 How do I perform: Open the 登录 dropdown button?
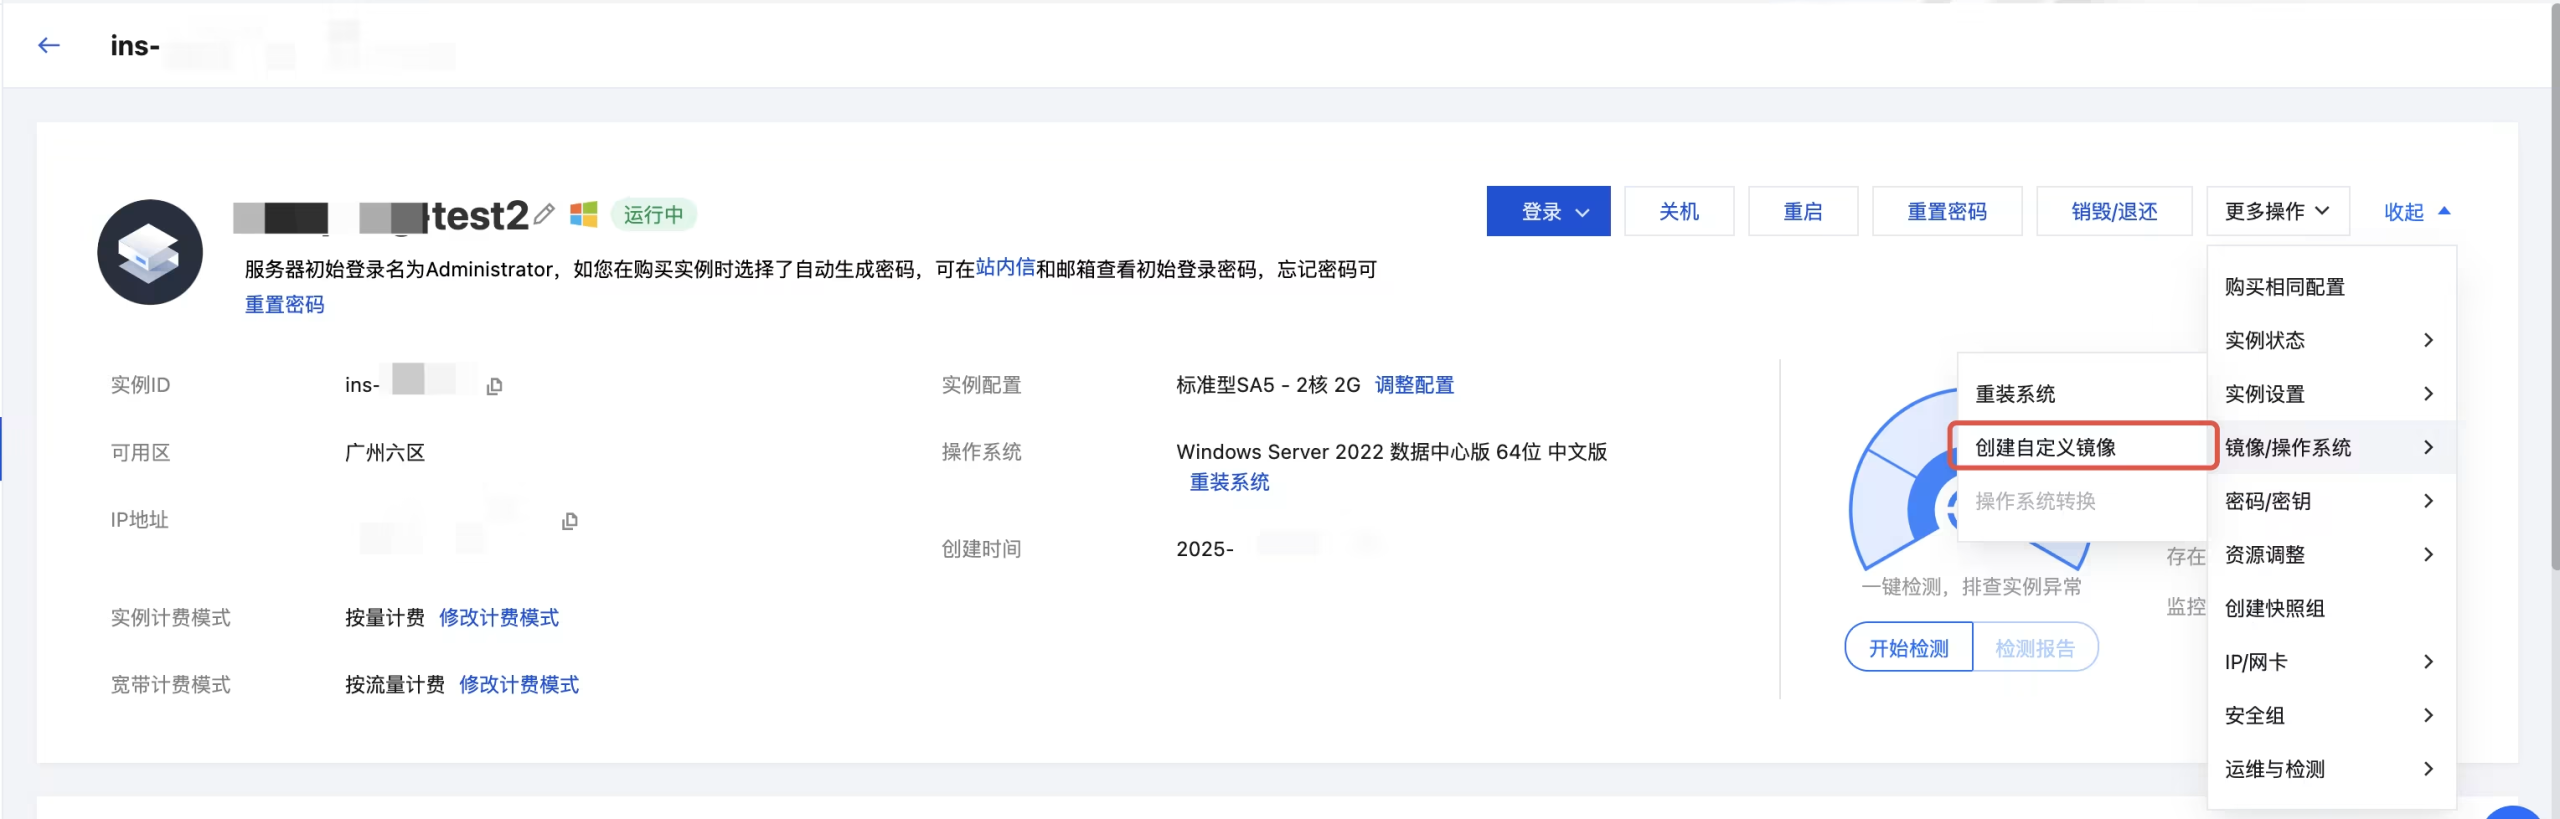click(x=1547, y=211)
